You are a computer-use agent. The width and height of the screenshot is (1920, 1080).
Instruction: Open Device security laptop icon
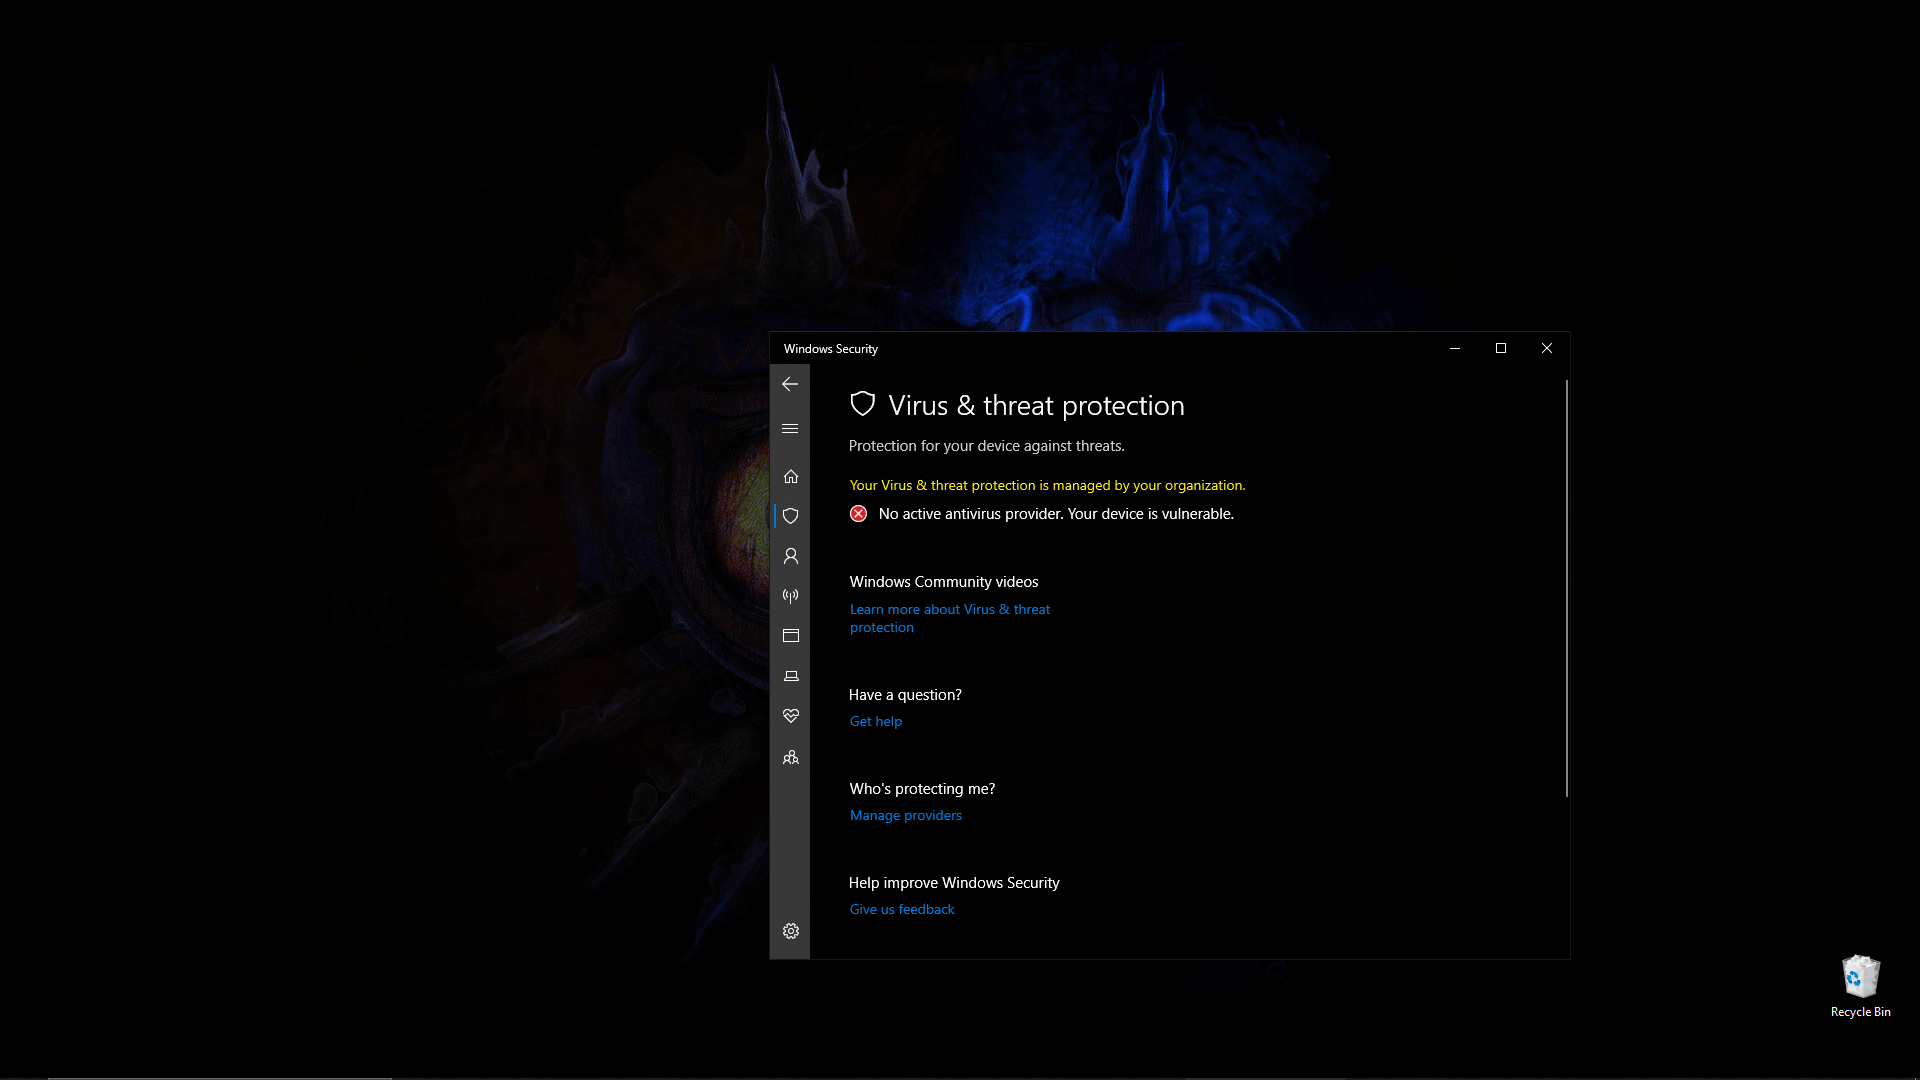(790, 676)
